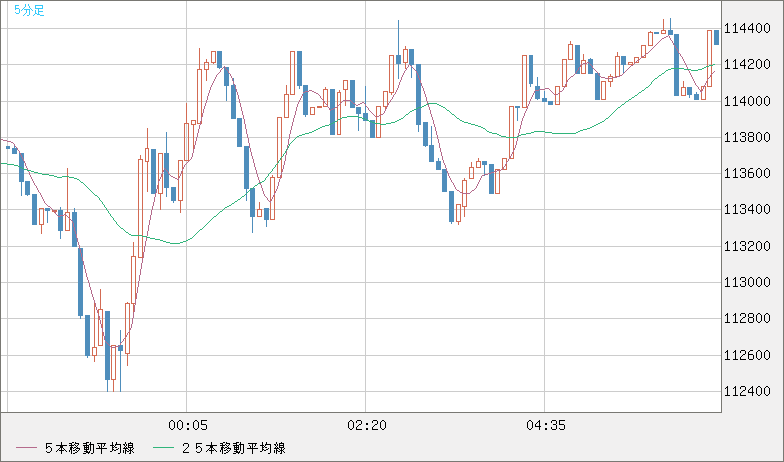The height and width of the screenshot is (462, 784).
Task: Click the 112400 price axis label
Action: (748, 391)
